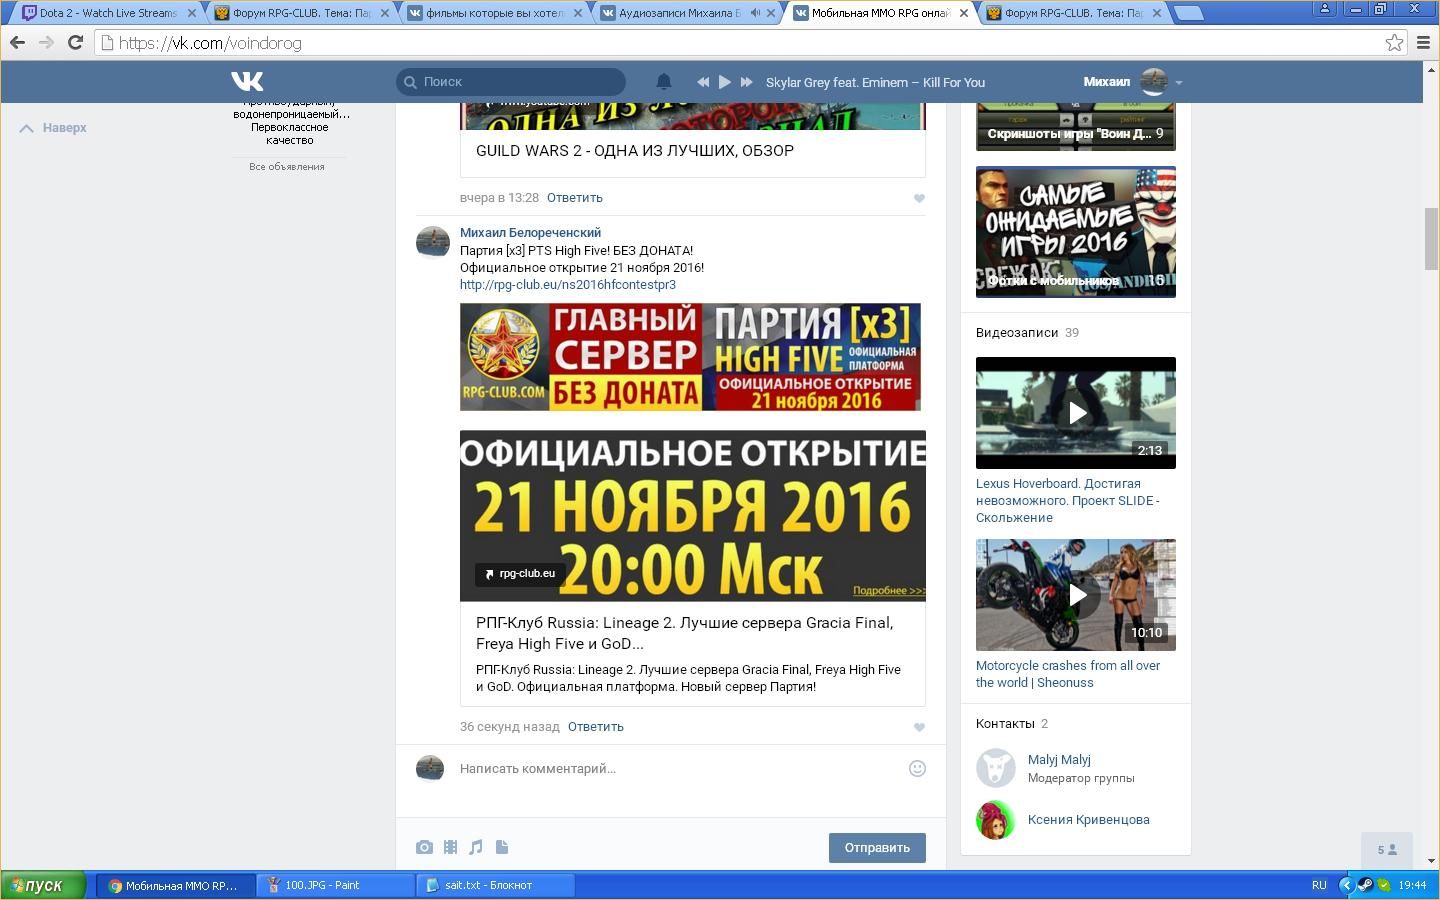Click the Skylar Grey – Kill For You title
Viewport: 1440px width, 900px height.
click(x=875, y=82)
